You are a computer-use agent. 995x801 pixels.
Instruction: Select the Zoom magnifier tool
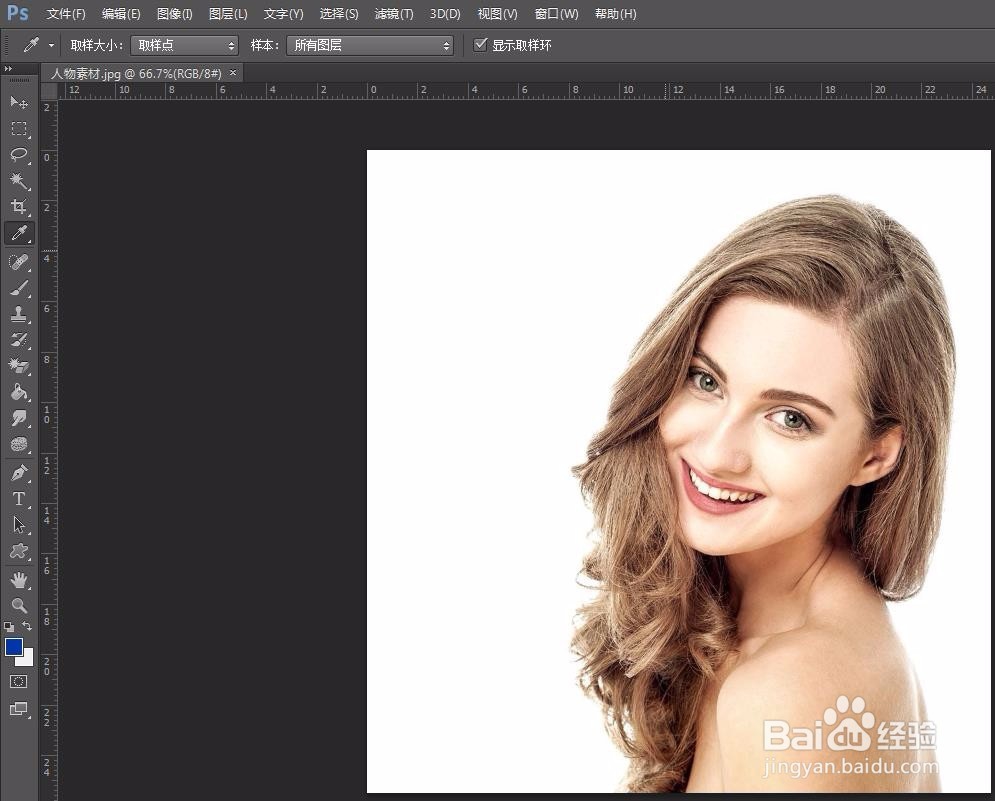(x=18, y=605)
